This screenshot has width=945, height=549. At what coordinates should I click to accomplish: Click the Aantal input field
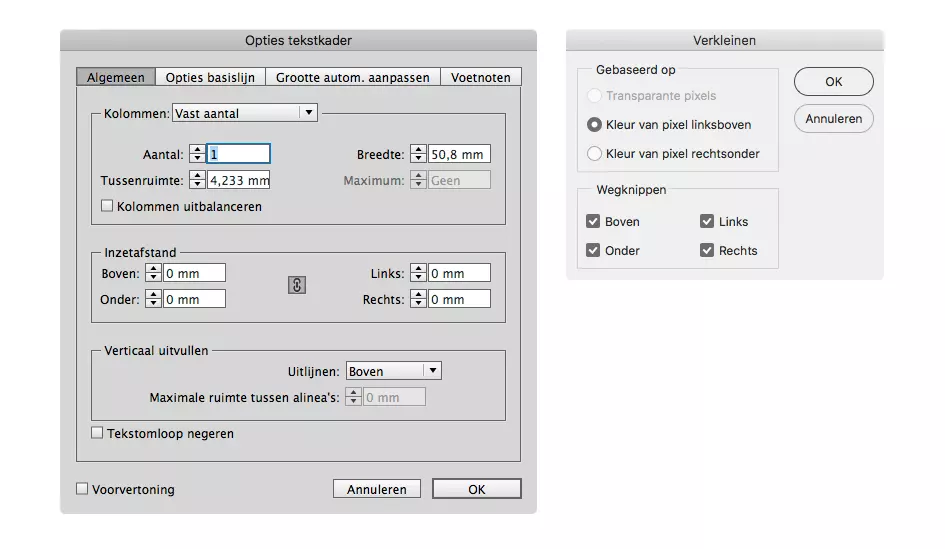pyautogui.click(x=238, y=154)
